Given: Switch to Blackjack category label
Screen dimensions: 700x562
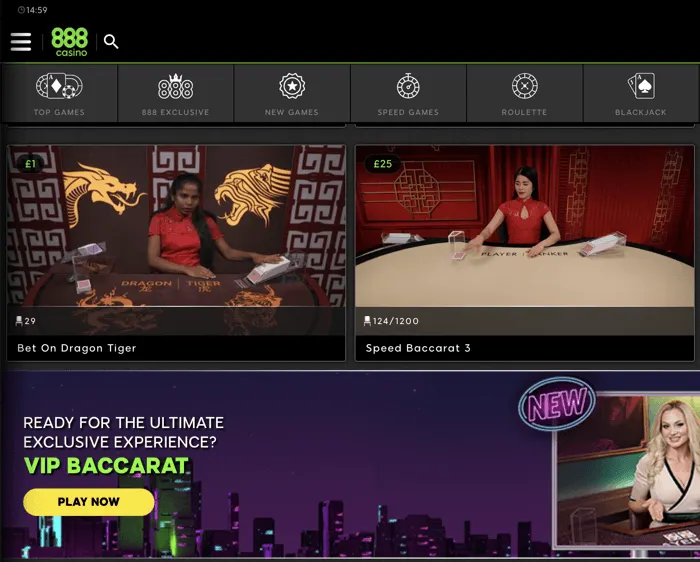Looking at the screenshot, I should point(641,112).
